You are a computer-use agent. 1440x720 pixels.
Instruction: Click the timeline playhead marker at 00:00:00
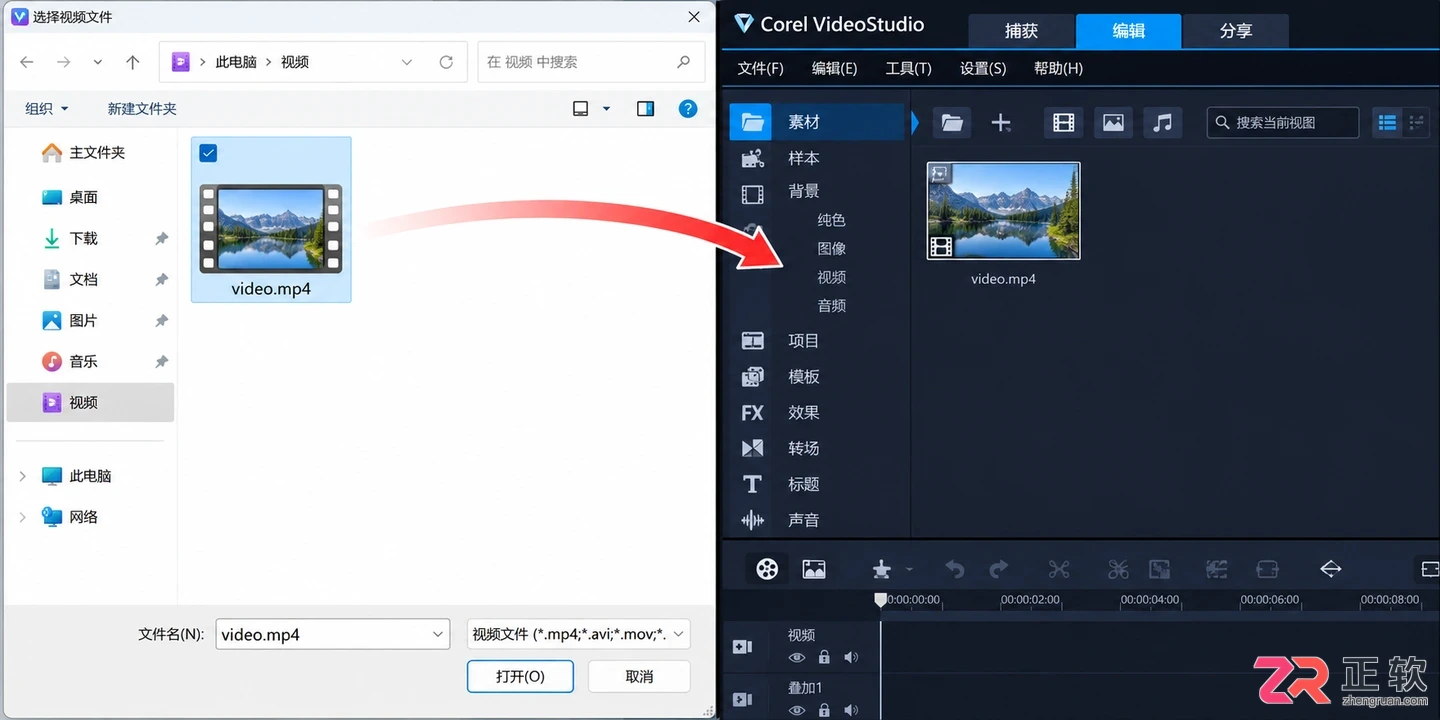(x=880, y=600)
